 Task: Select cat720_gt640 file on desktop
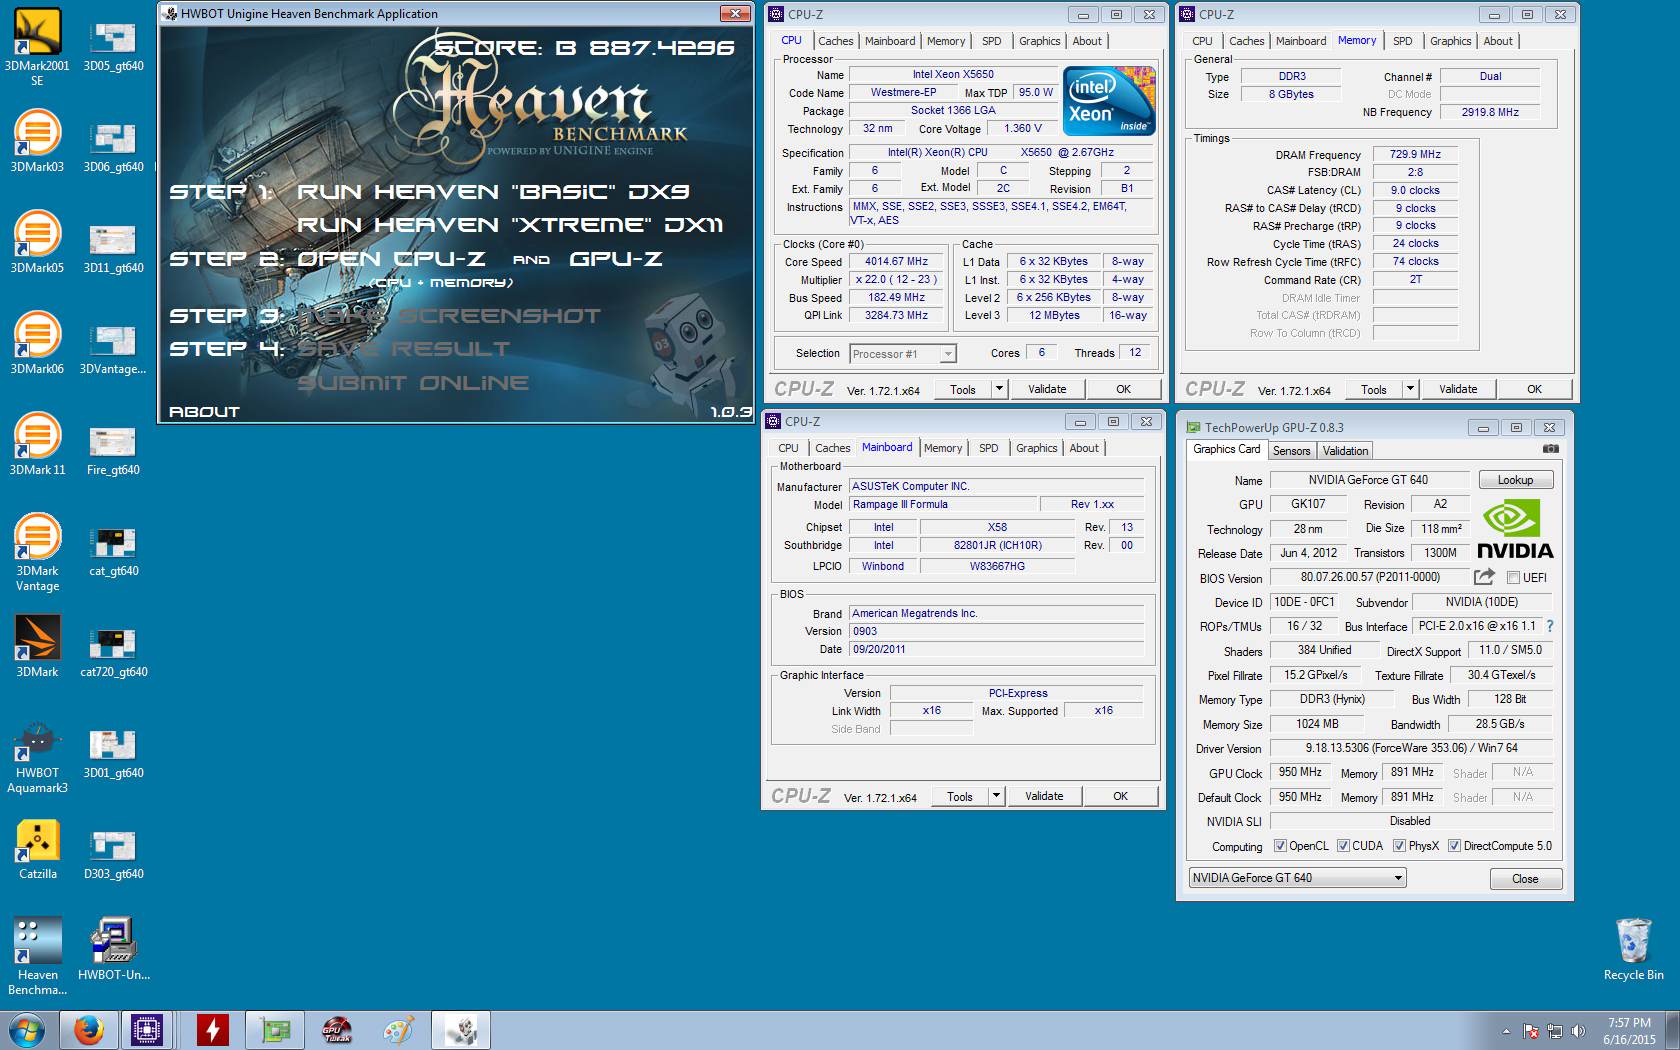point(113,651)
